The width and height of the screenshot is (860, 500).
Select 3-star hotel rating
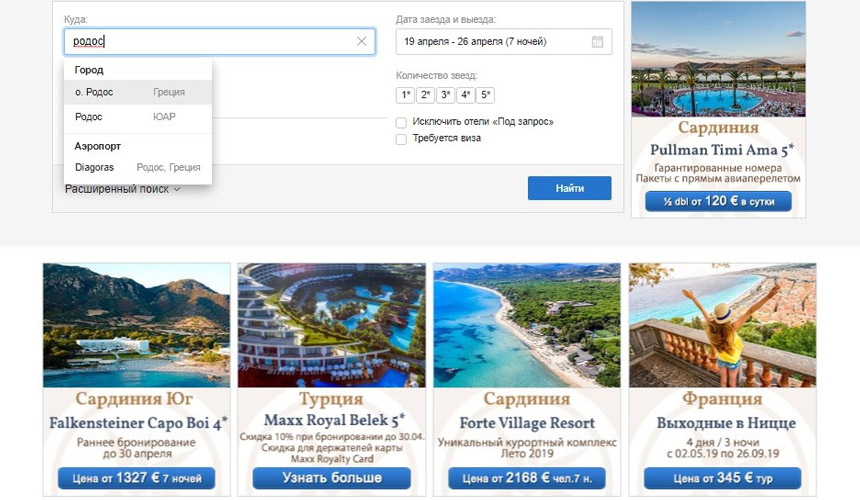tap(445, 96)
